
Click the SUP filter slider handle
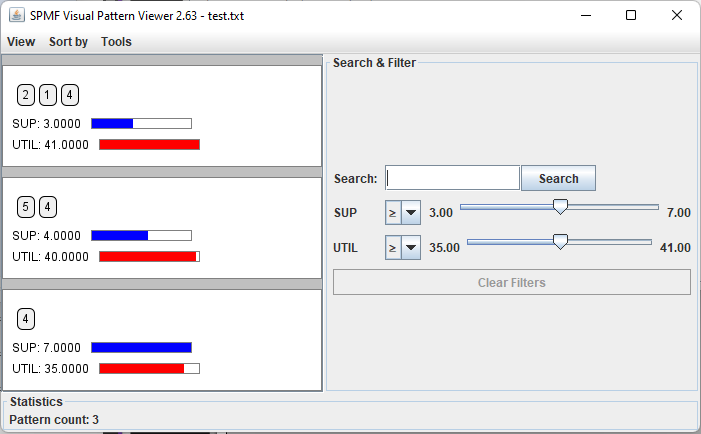point(560,207)
